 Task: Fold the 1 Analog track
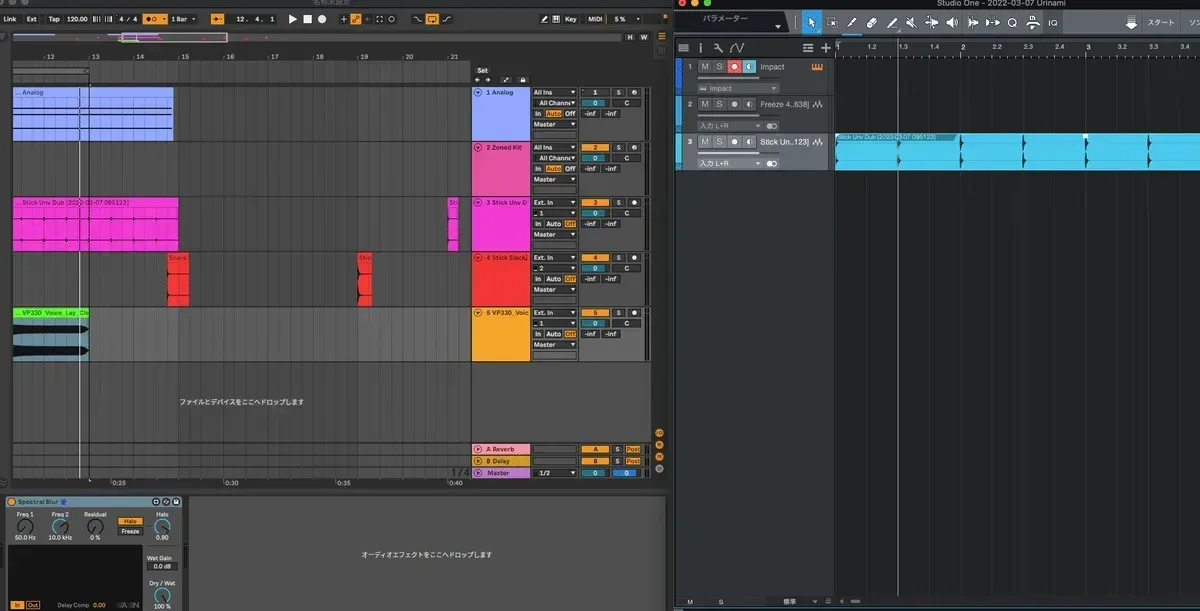[x=478, y=92]
